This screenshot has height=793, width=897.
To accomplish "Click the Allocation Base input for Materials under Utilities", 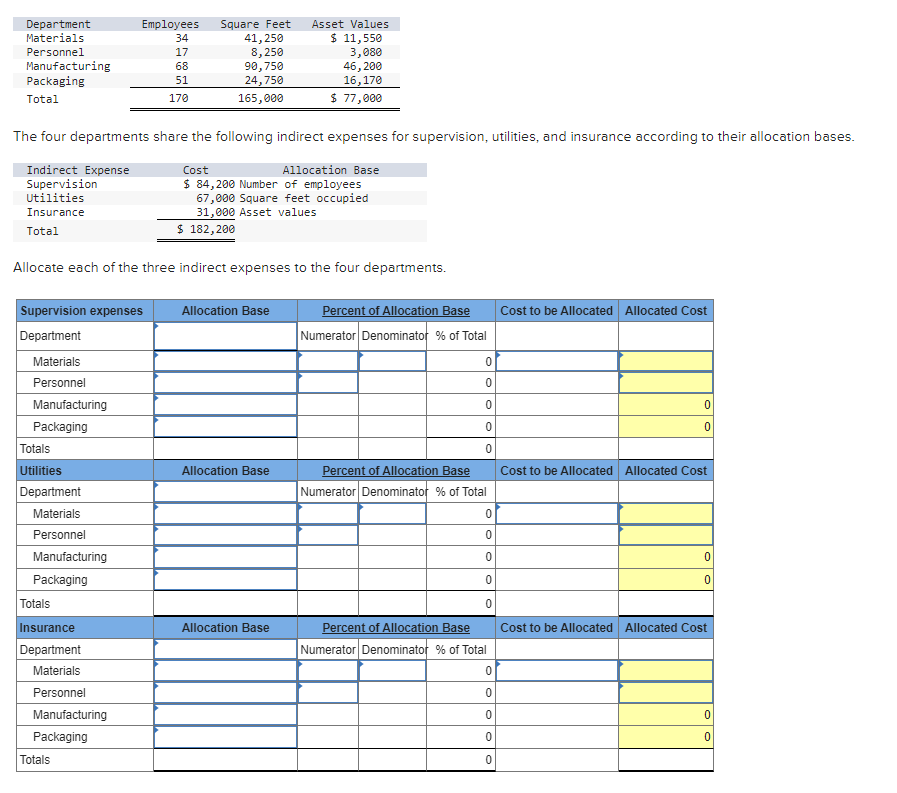I will click(x=225, y=513).
